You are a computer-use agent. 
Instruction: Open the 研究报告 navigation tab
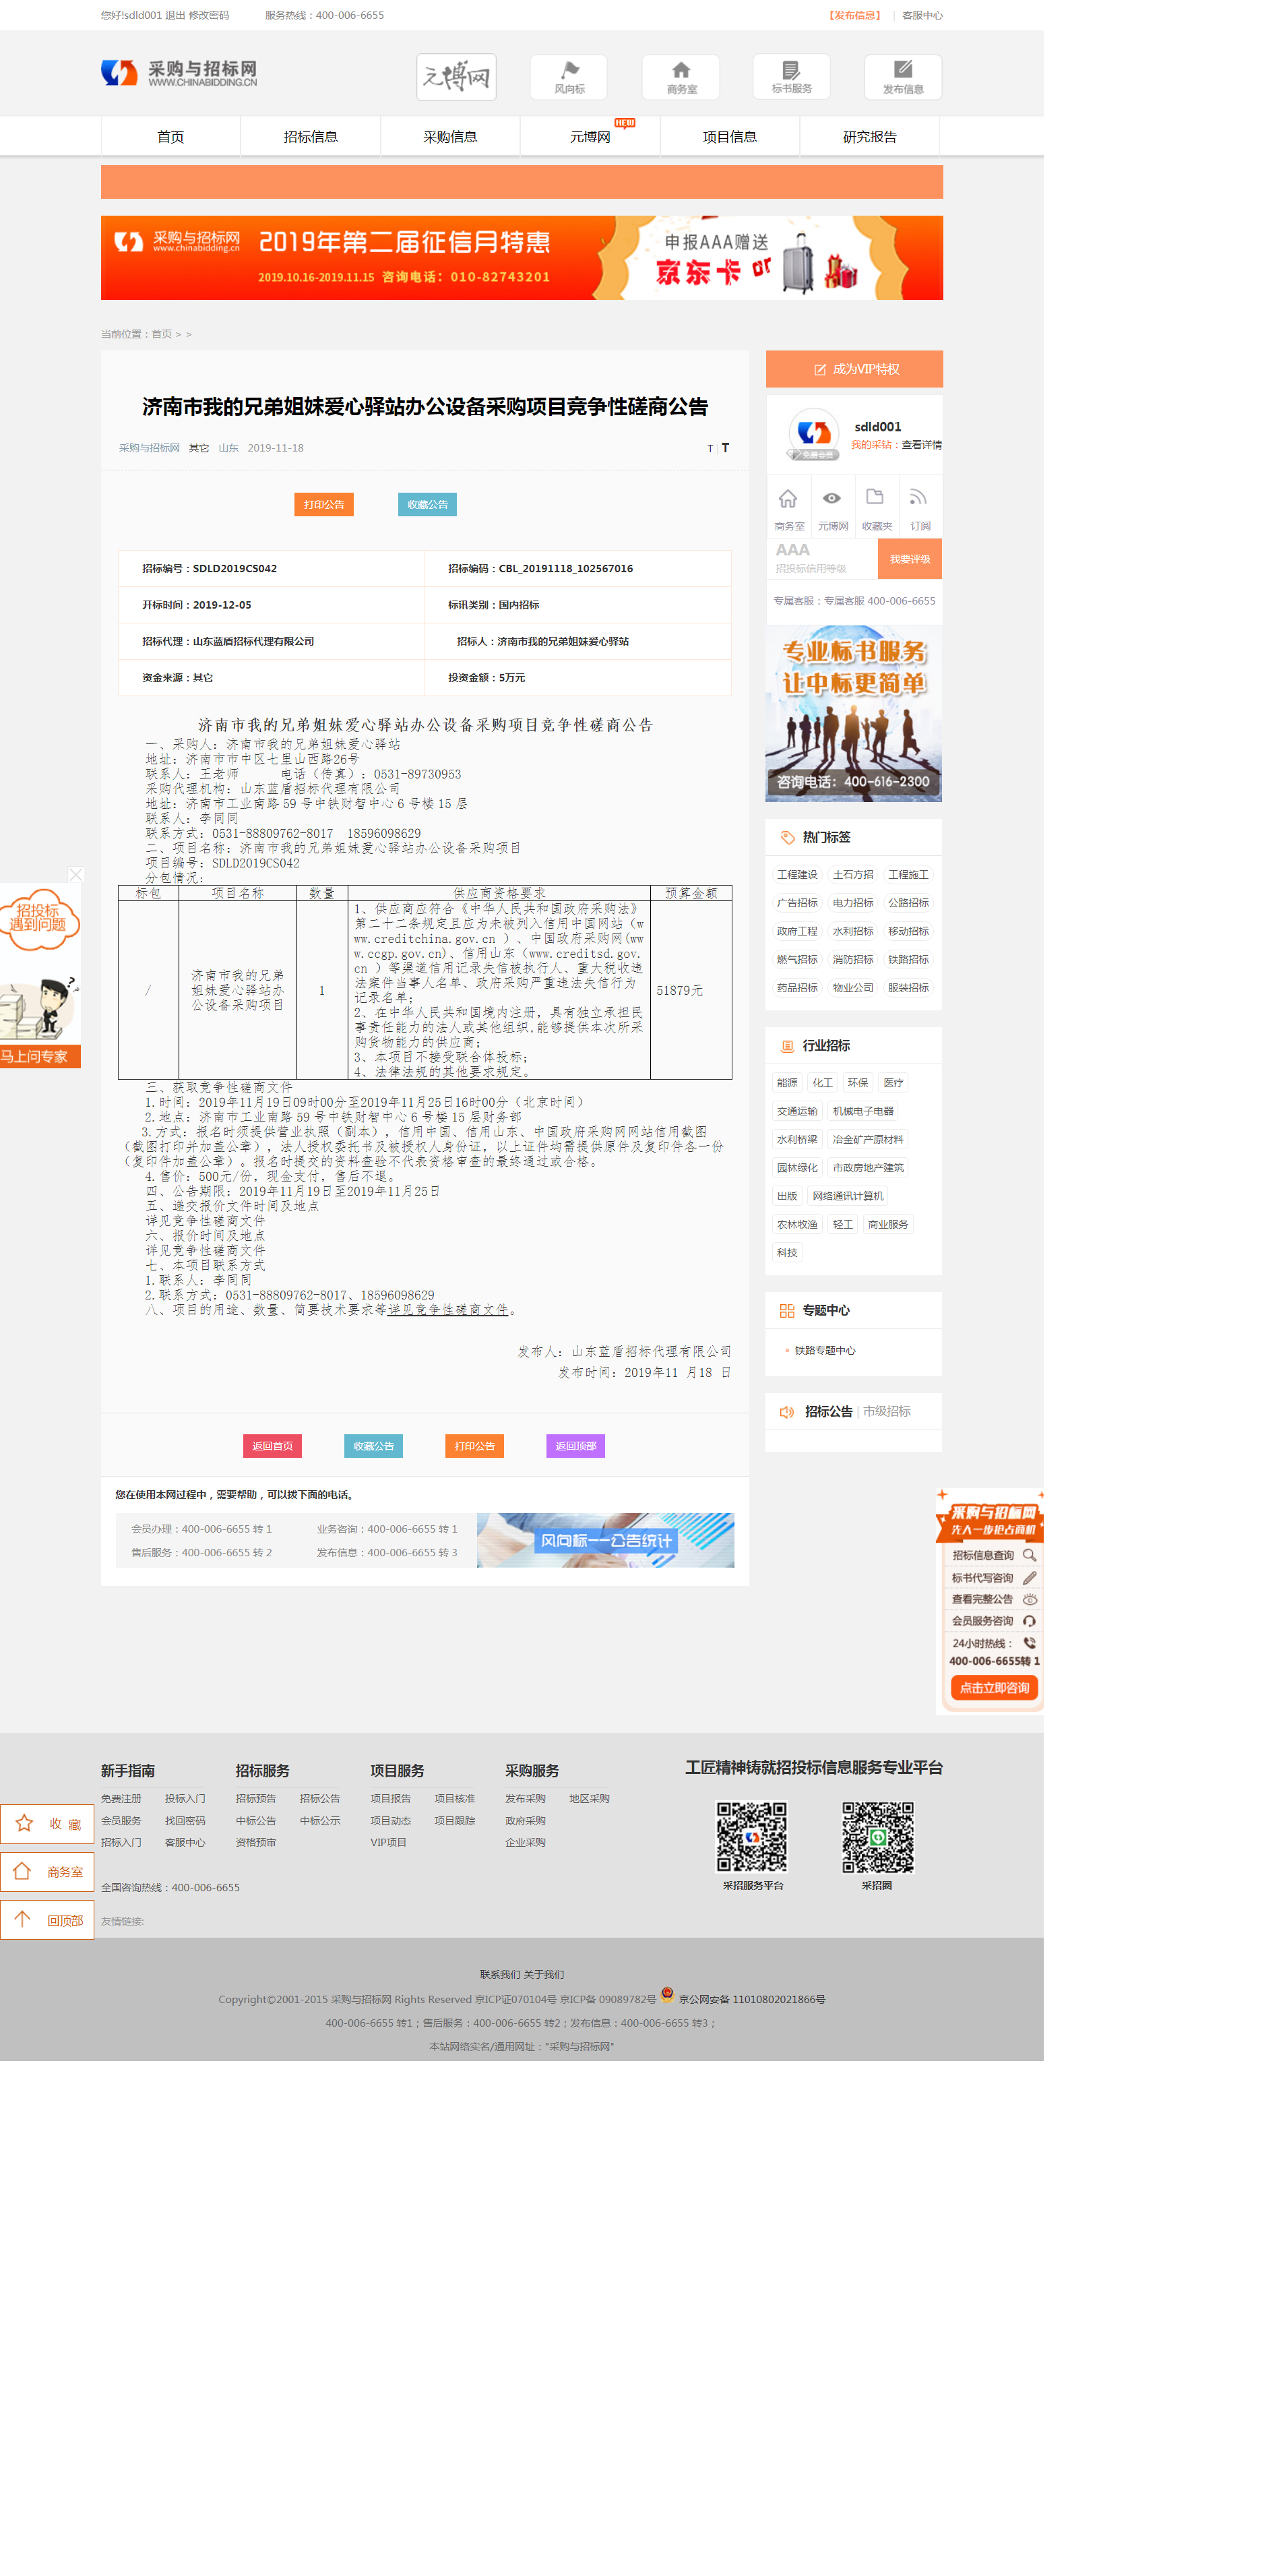pyautogui.click(x=870, y=137)
